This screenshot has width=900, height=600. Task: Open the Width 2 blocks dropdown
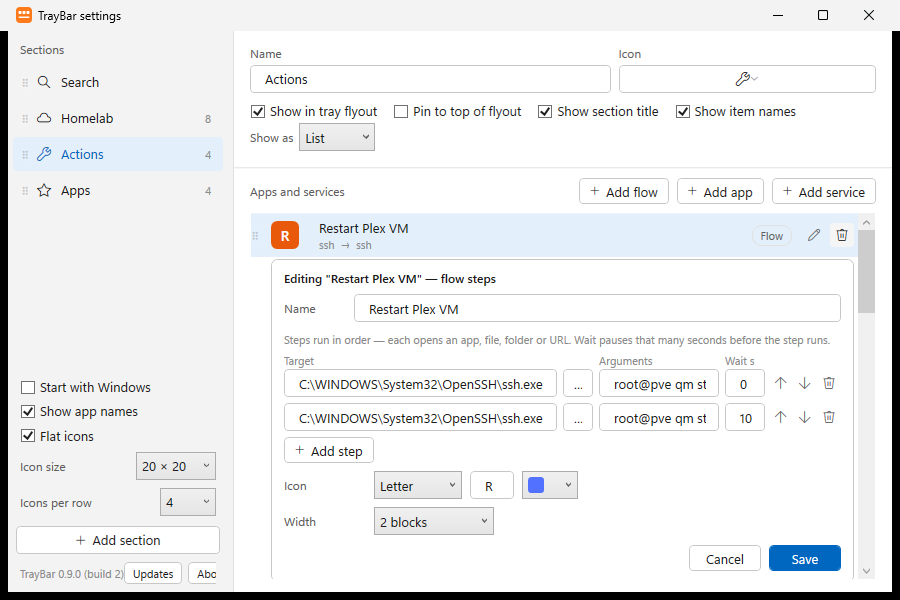point(433,521)
